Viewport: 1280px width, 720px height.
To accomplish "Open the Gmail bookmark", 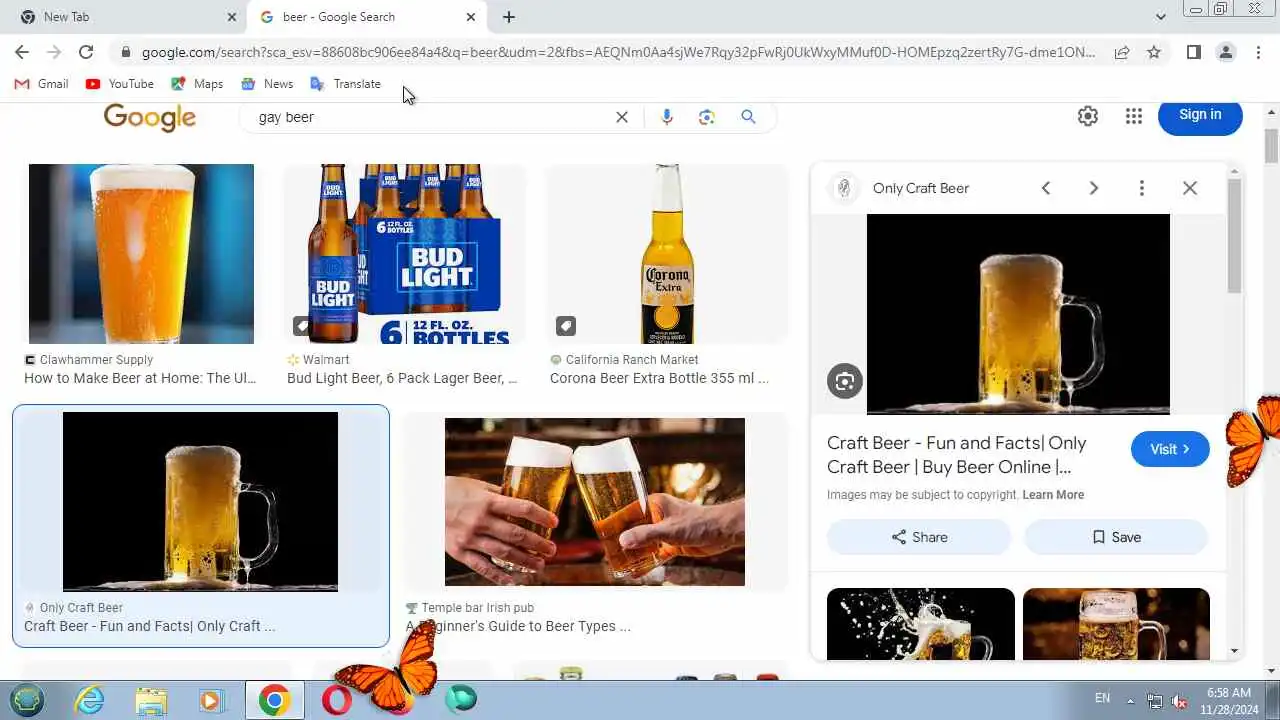I will click(x=42, y=84).
